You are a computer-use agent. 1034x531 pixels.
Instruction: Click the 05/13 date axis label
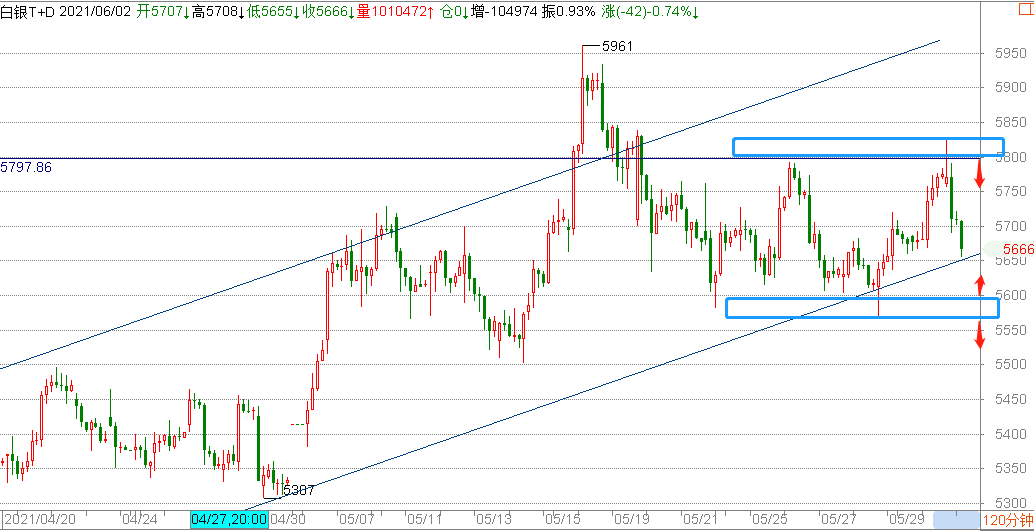coord(493,520)
